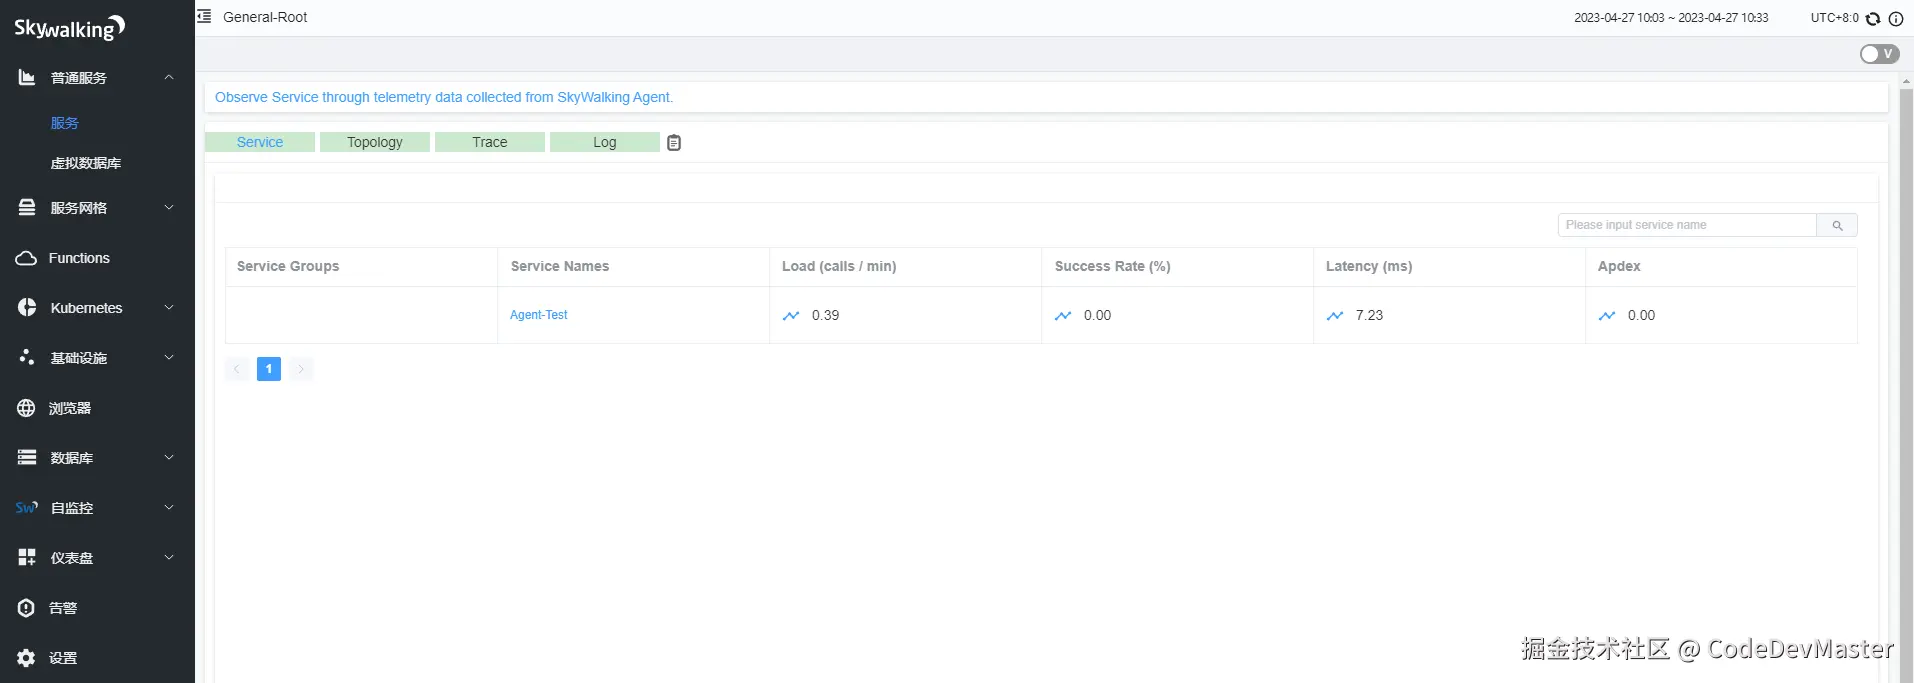The height and width of the screenshot is (683, 1914).
Task: Click the 浏览器 globe icon
Action: (x=26, y=408)
